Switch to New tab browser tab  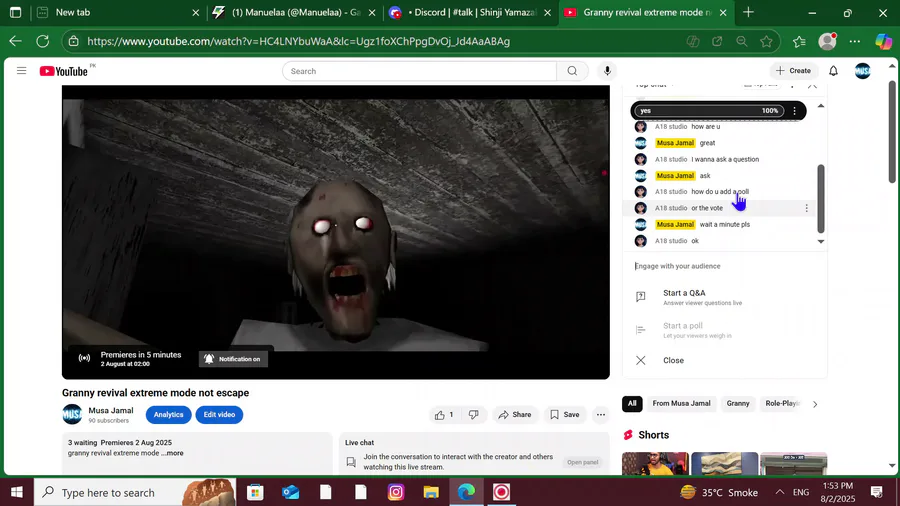click(x=118, y=13)
